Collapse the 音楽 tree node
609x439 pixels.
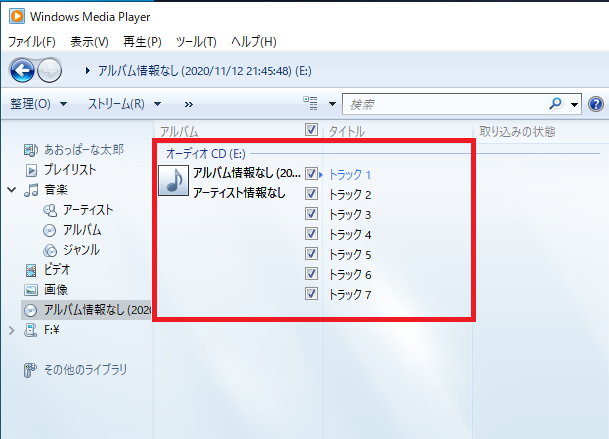point(12,190)
